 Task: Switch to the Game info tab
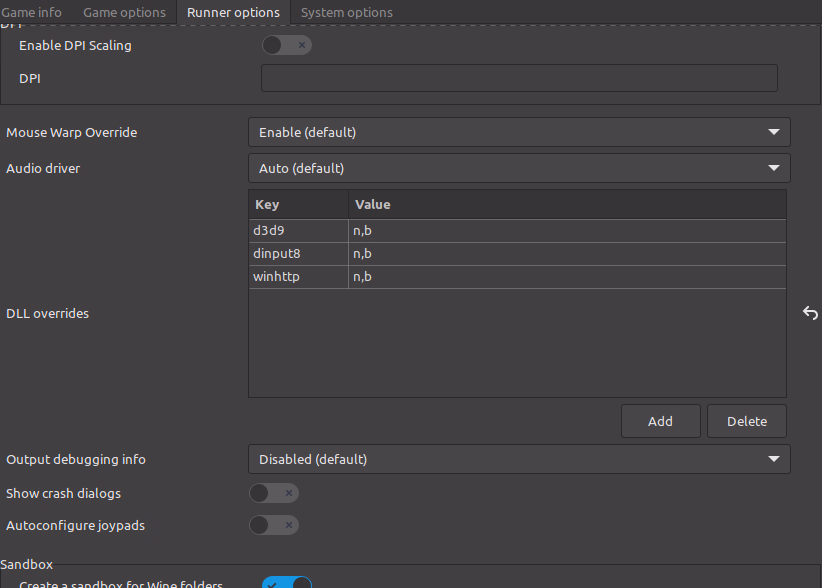point(31,13)
